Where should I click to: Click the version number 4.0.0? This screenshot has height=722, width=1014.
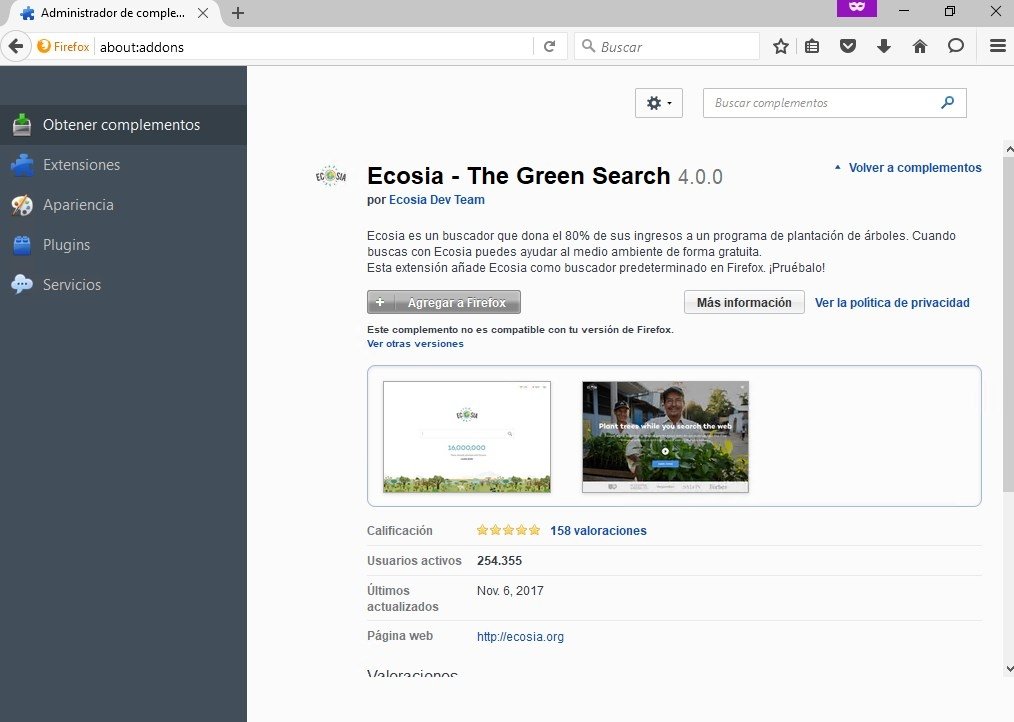[x=700, y=177]
